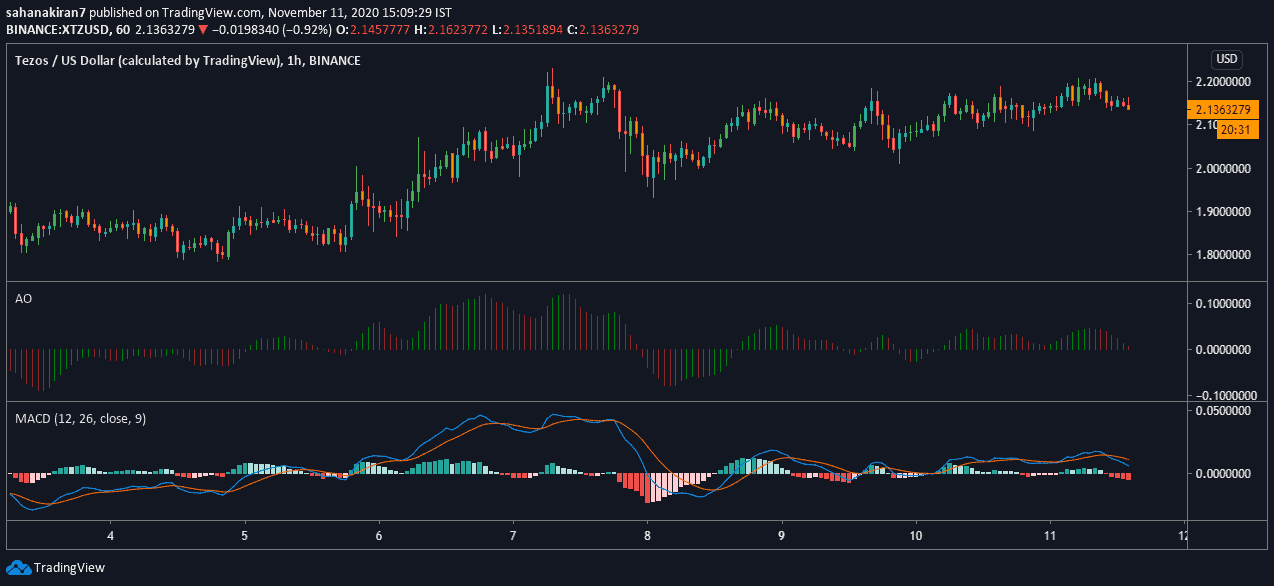Click the sahanakiran7 publisher name
This screenshot has height=586, width=1274.
(45, 14)
